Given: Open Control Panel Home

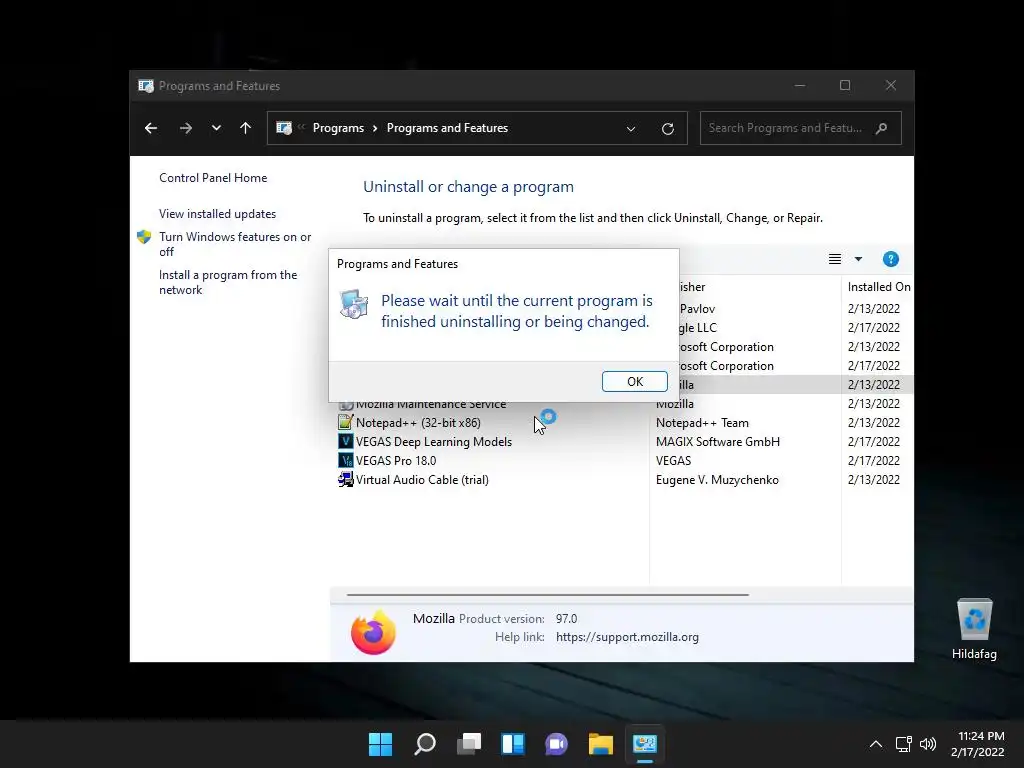Looking at the screenshot, I should (213, 178).
